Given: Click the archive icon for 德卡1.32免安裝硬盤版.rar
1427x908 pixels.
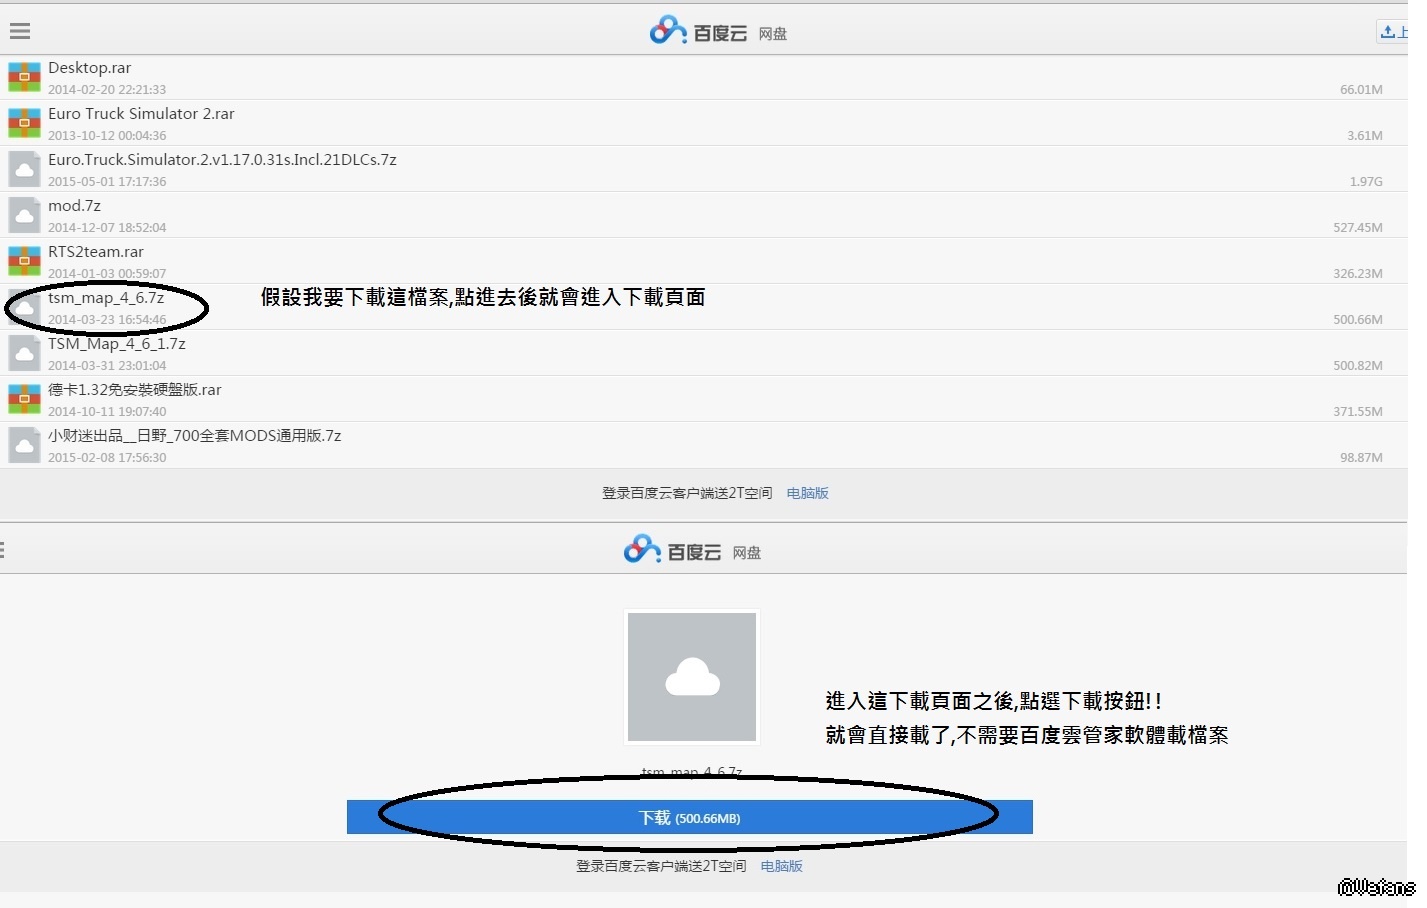Looking at the screenshot, I should (24, 399).
